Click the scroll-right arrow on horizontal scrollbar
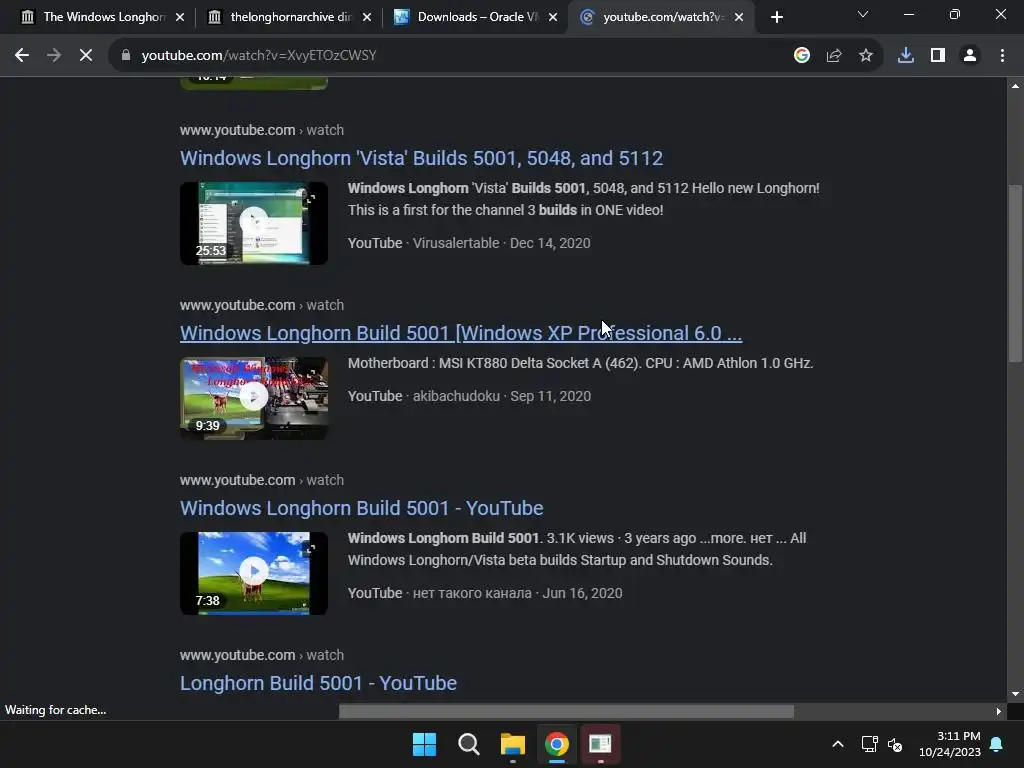Screen dimensions: 1024x768 tap(999, 711)
